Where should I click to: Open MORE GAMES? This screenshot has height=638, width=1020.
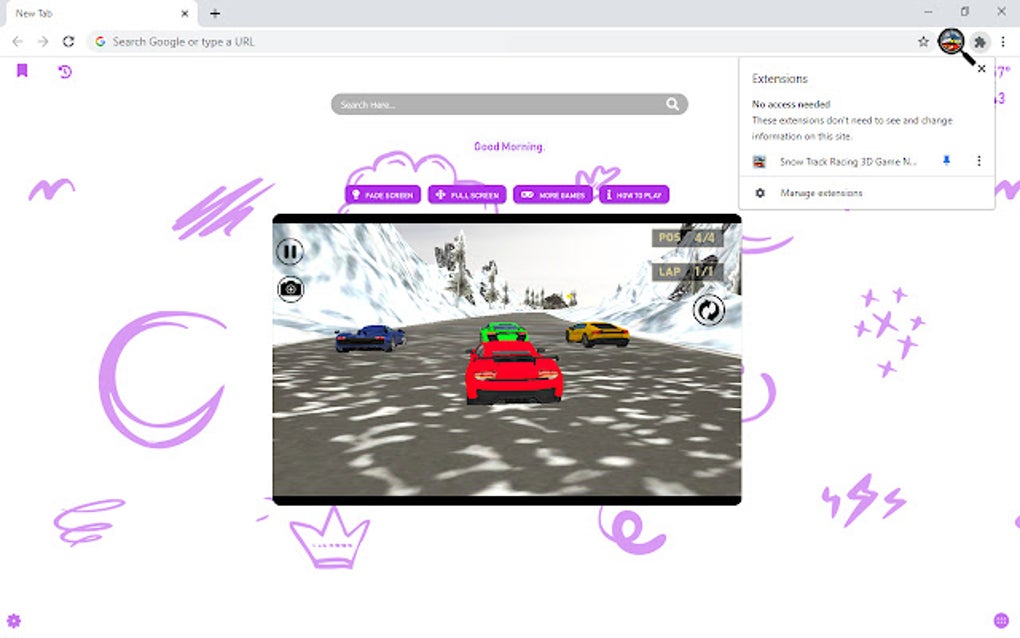tap(553, 194)
